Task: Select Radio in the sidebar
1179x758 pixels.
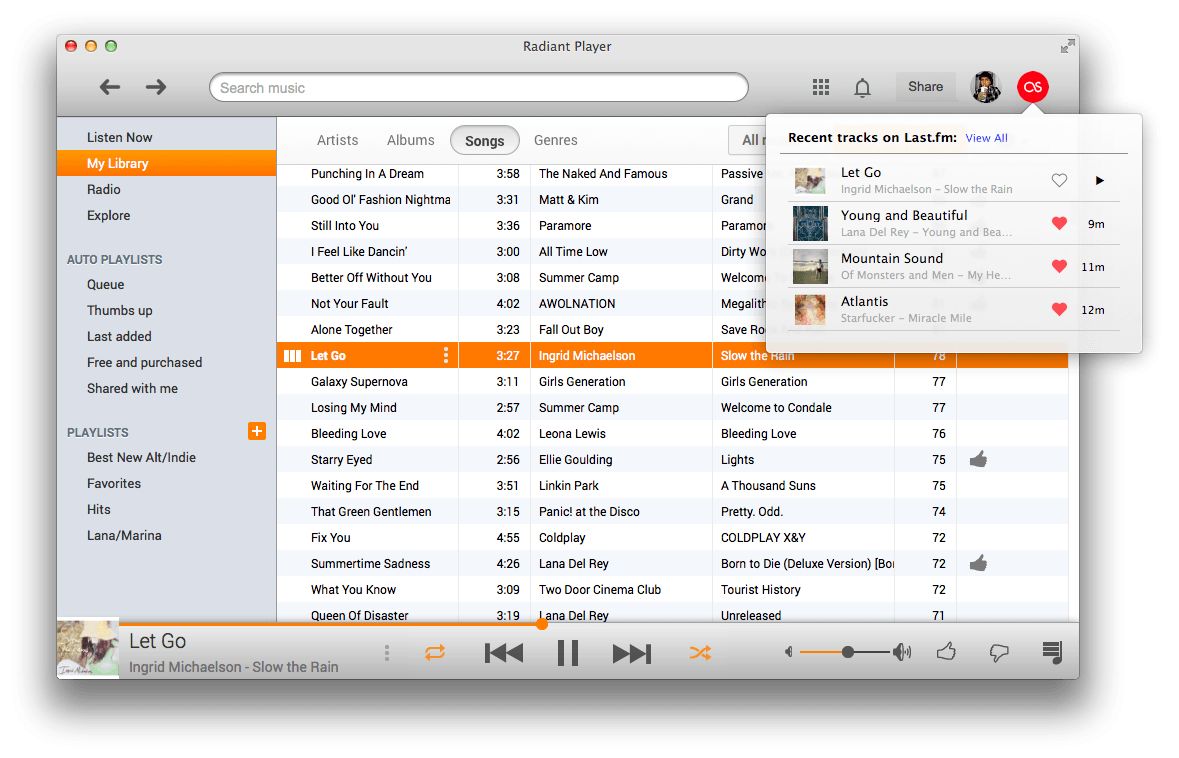Action: tap(103, 189)
